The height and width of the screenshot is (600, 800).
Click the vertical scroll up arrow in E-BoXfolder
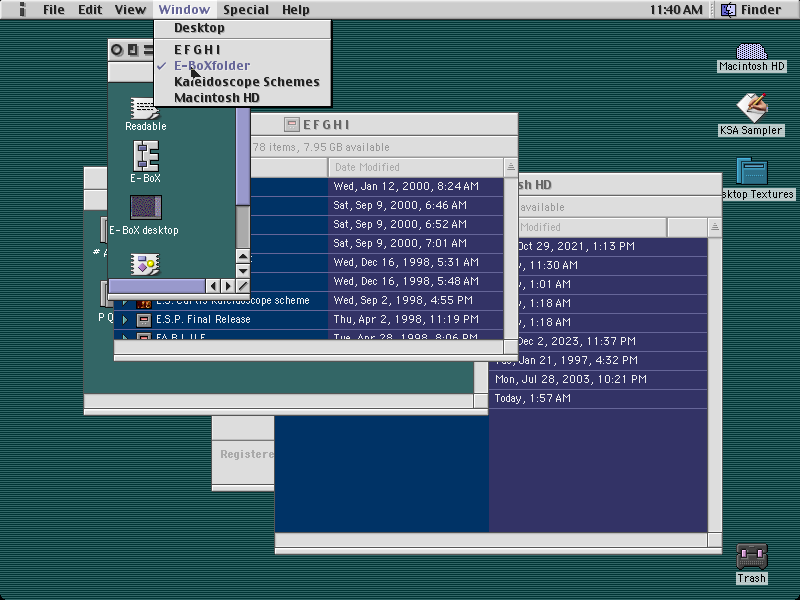(x=243, y=256)
